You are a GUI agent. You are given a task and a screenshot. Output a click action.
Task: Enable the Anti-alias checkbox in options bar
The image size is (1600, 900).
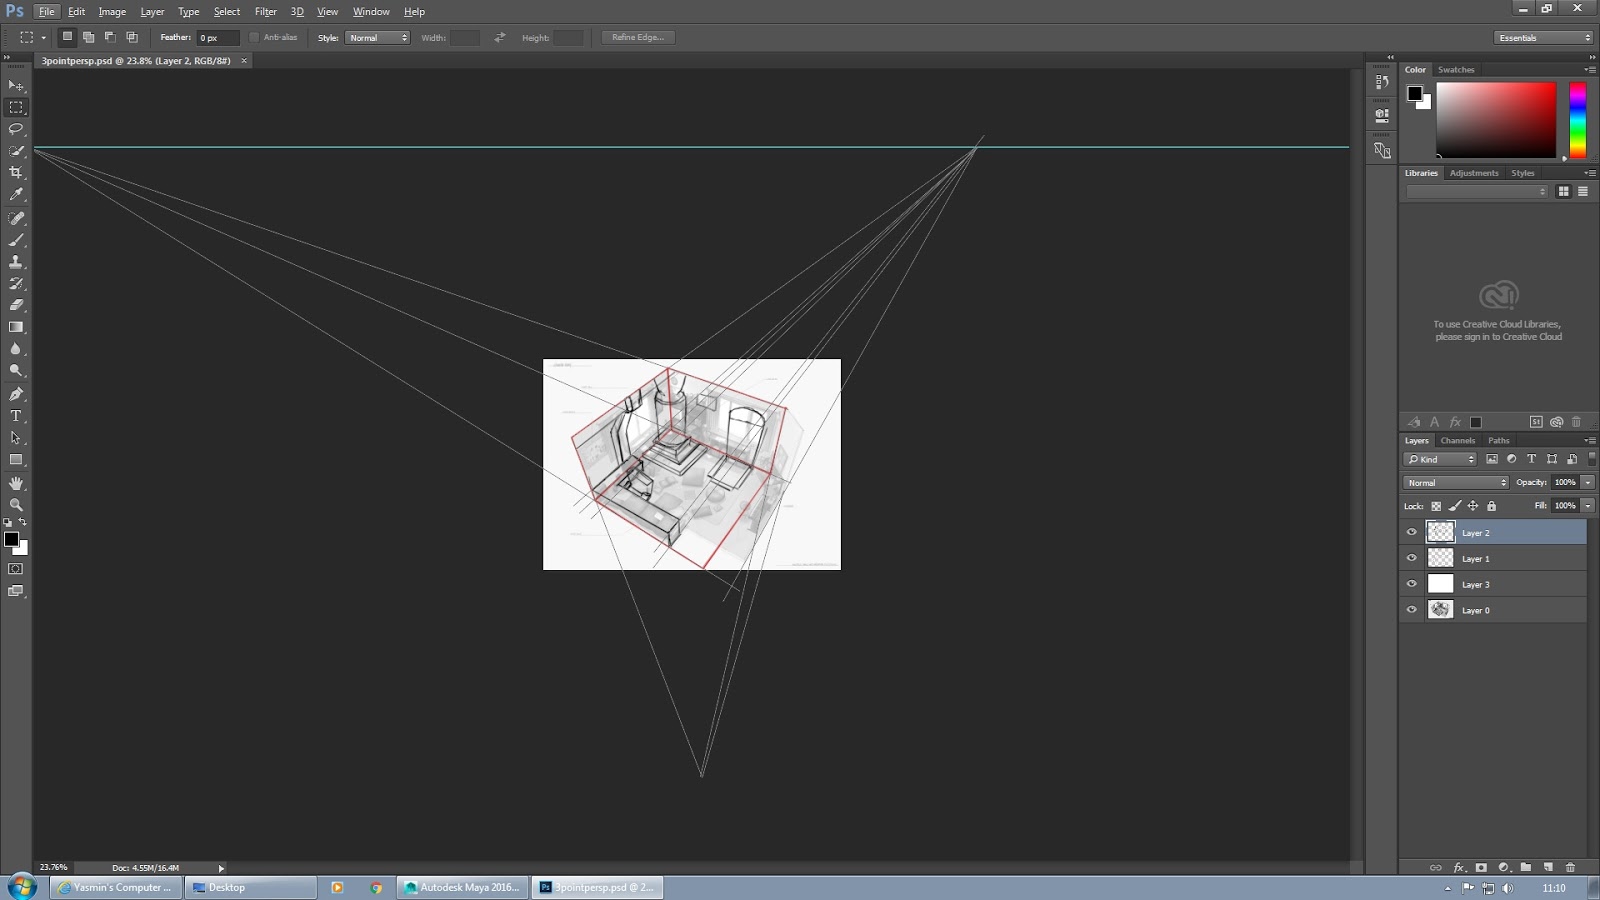pos(254,36)
